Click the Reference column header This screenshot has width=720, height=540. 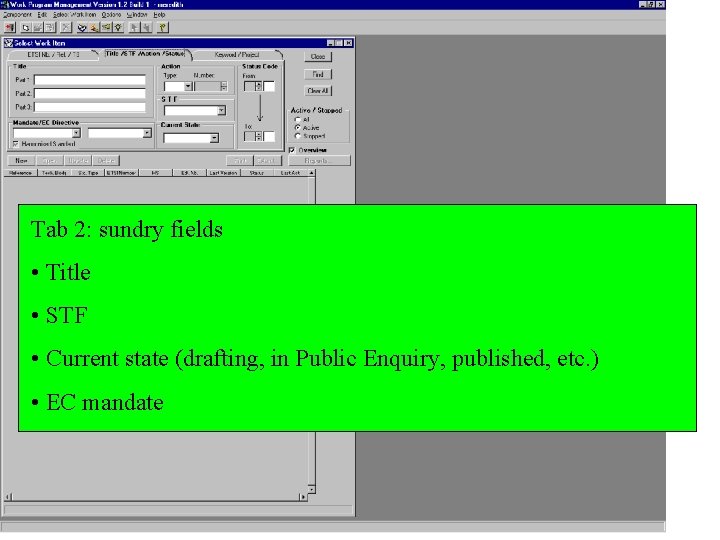[20, 173]
